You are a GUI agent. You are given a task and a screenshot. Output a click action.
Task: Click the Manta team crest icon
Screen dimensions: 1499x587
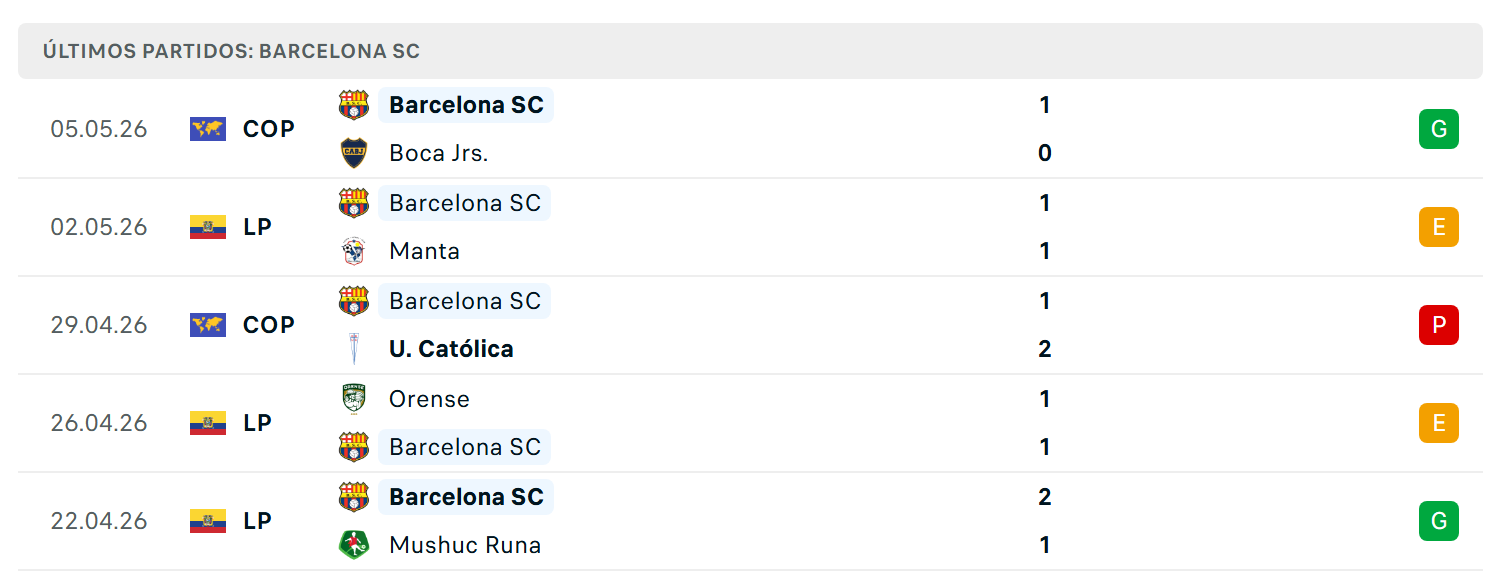tap(354, 251)
